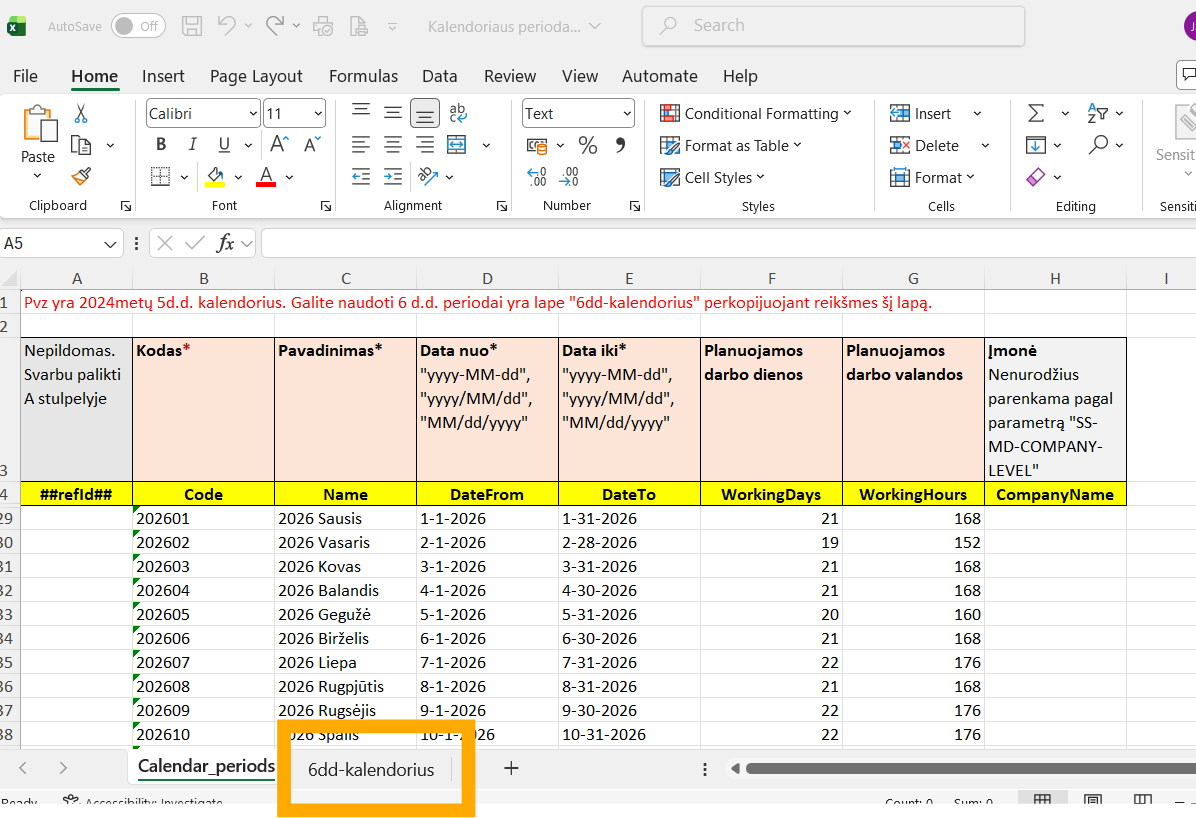Click the Wrap Text icon
The width and height of the screenshot is (1196, 818).
[x=458, y=113]
